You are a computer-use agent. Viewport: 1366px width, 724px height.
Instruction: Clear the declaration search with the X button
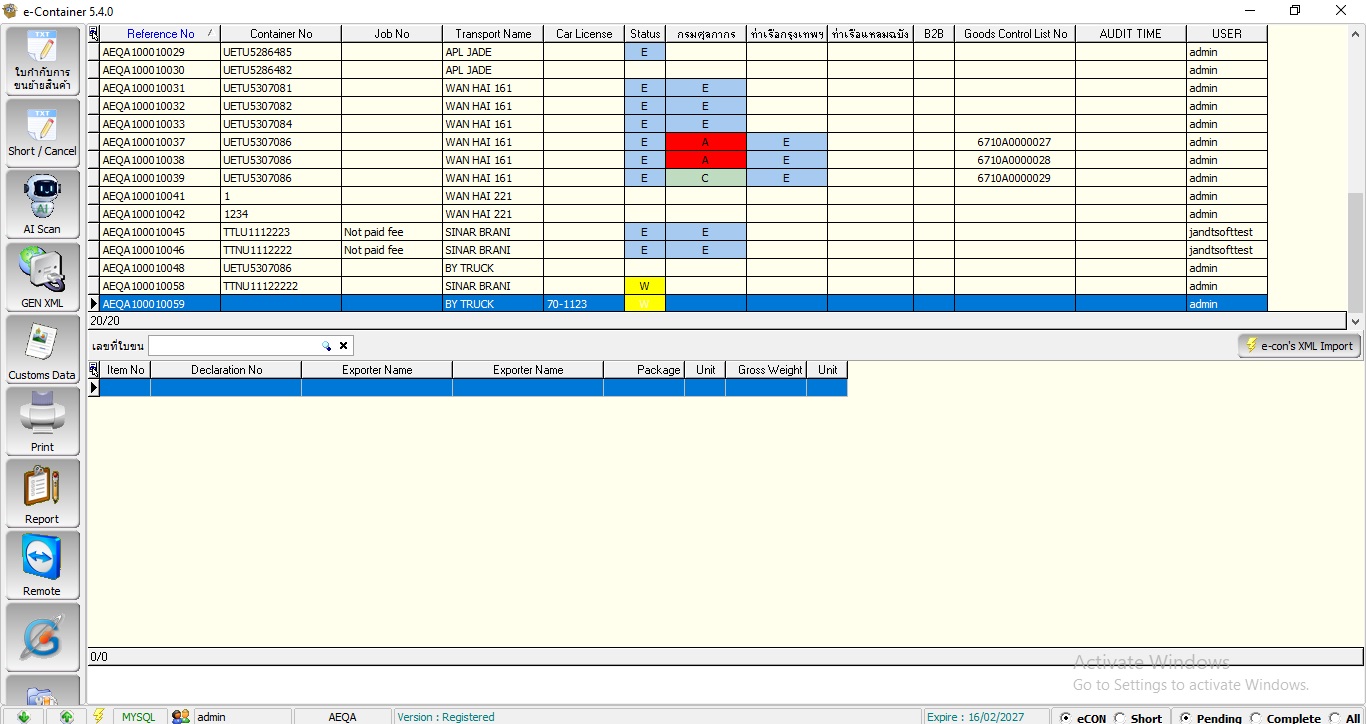[x=343, y=346]
